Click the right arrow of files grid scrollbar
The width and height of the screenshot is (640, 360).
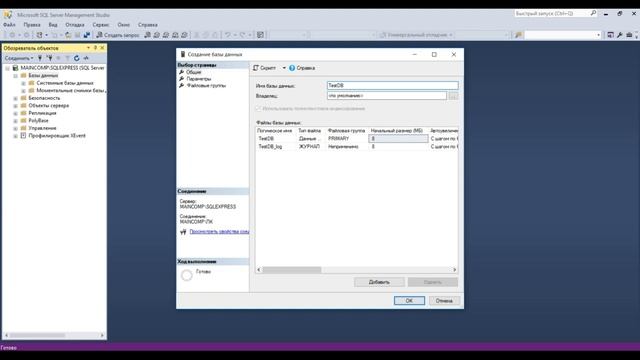[455, 270]
